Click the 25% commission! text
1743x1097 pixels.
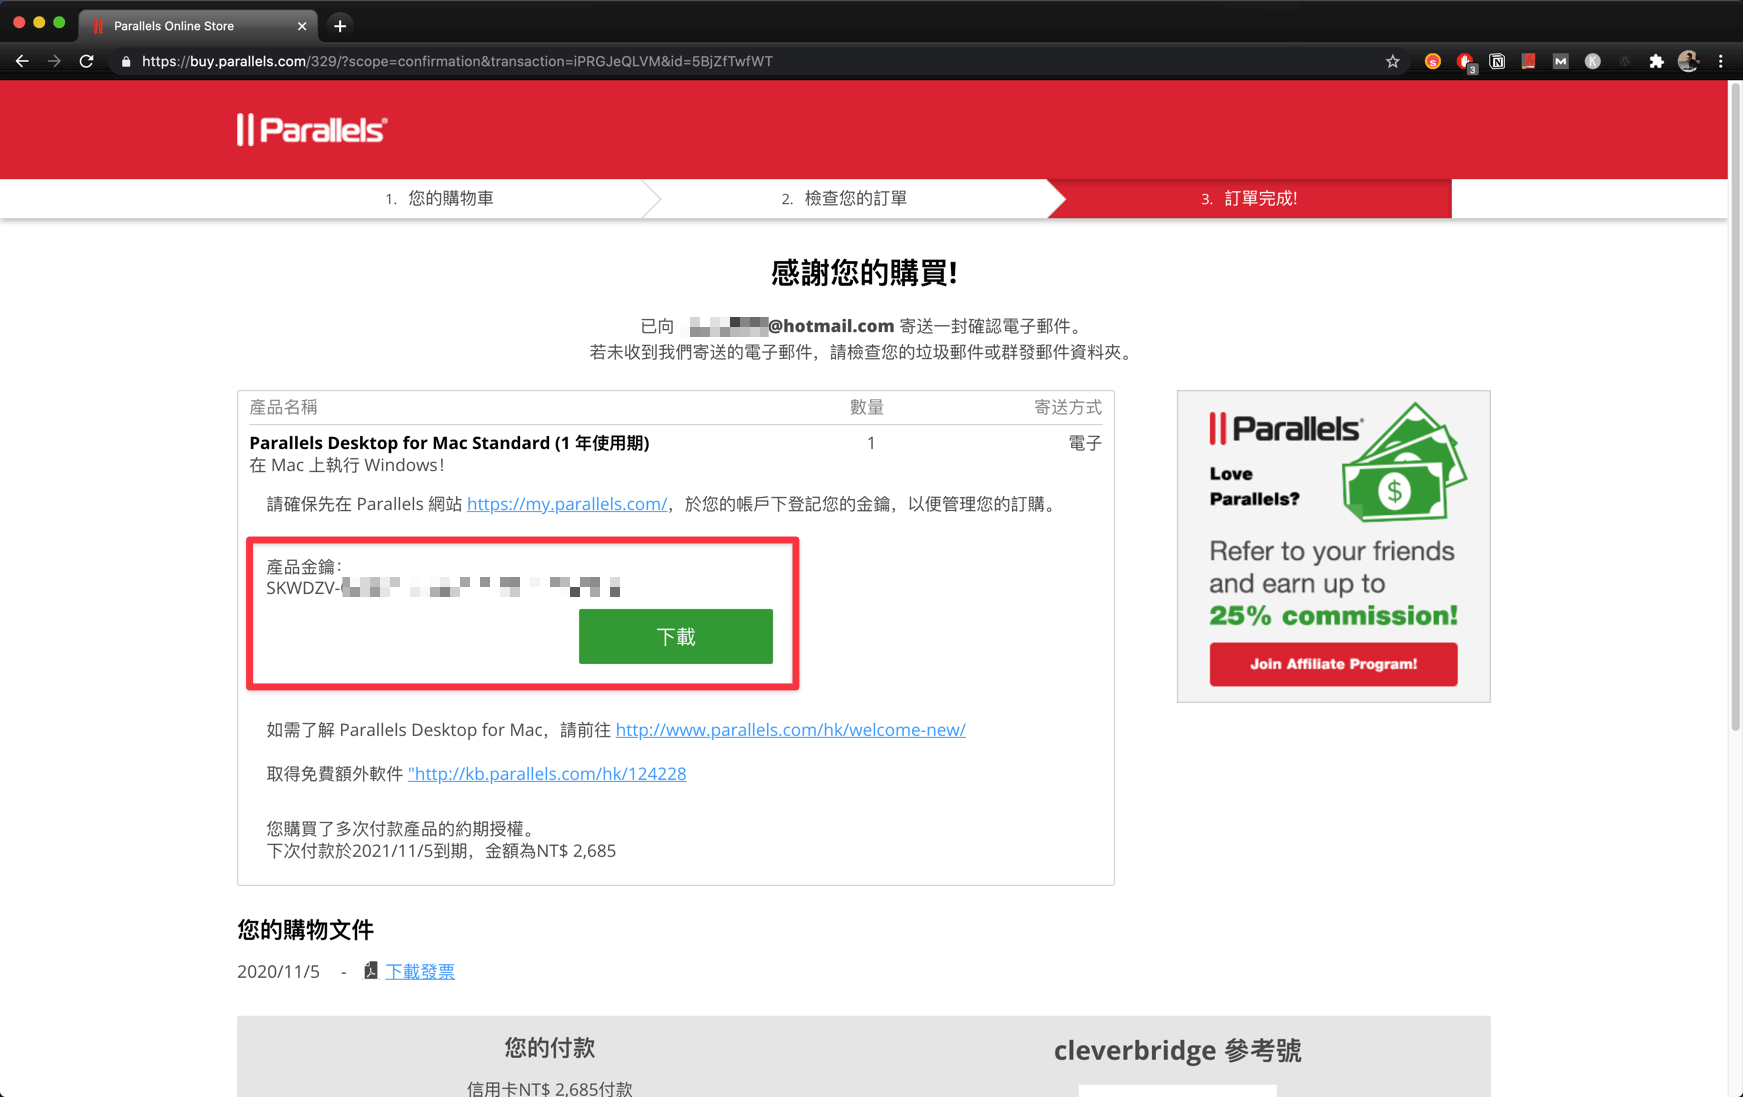pos(1333,615)
